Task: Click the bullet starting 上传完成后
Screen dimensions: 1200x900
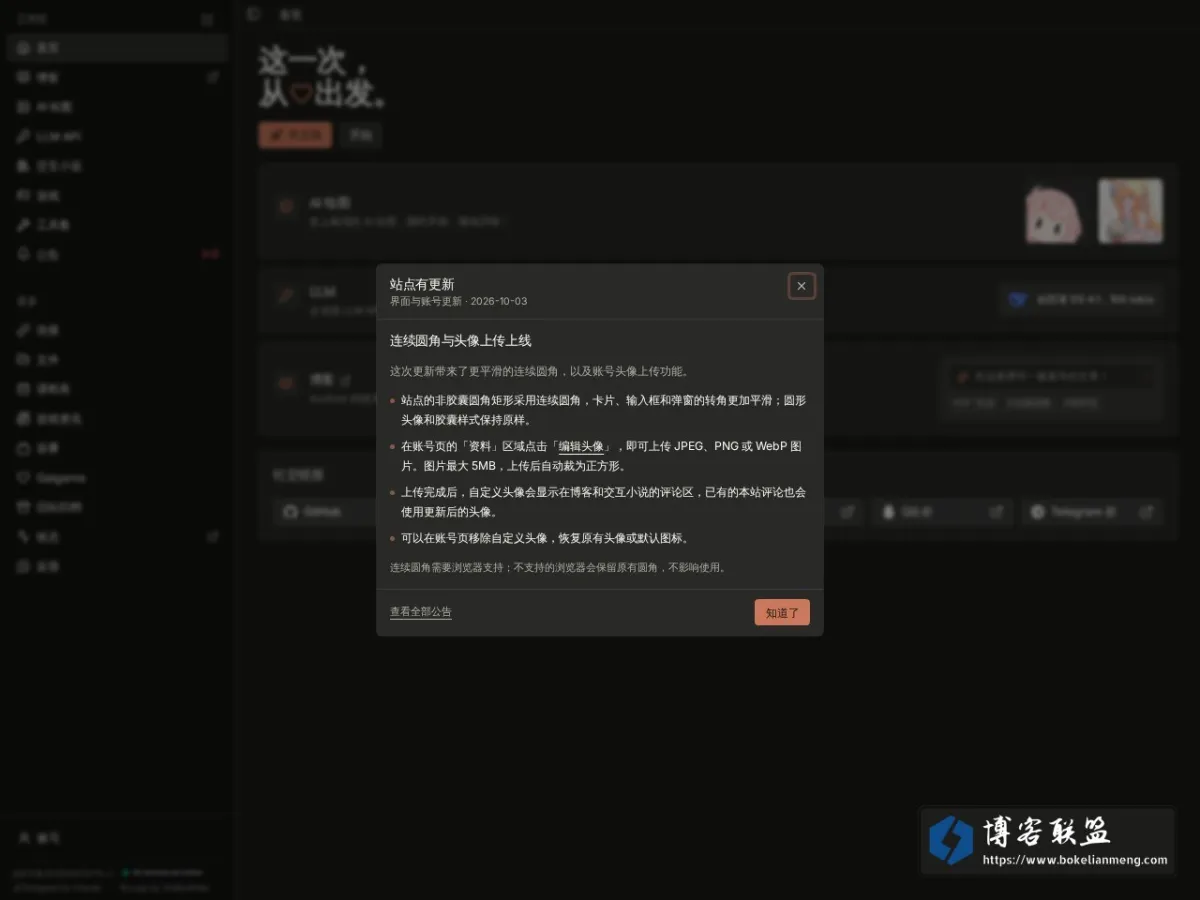Action: (603, 502)
